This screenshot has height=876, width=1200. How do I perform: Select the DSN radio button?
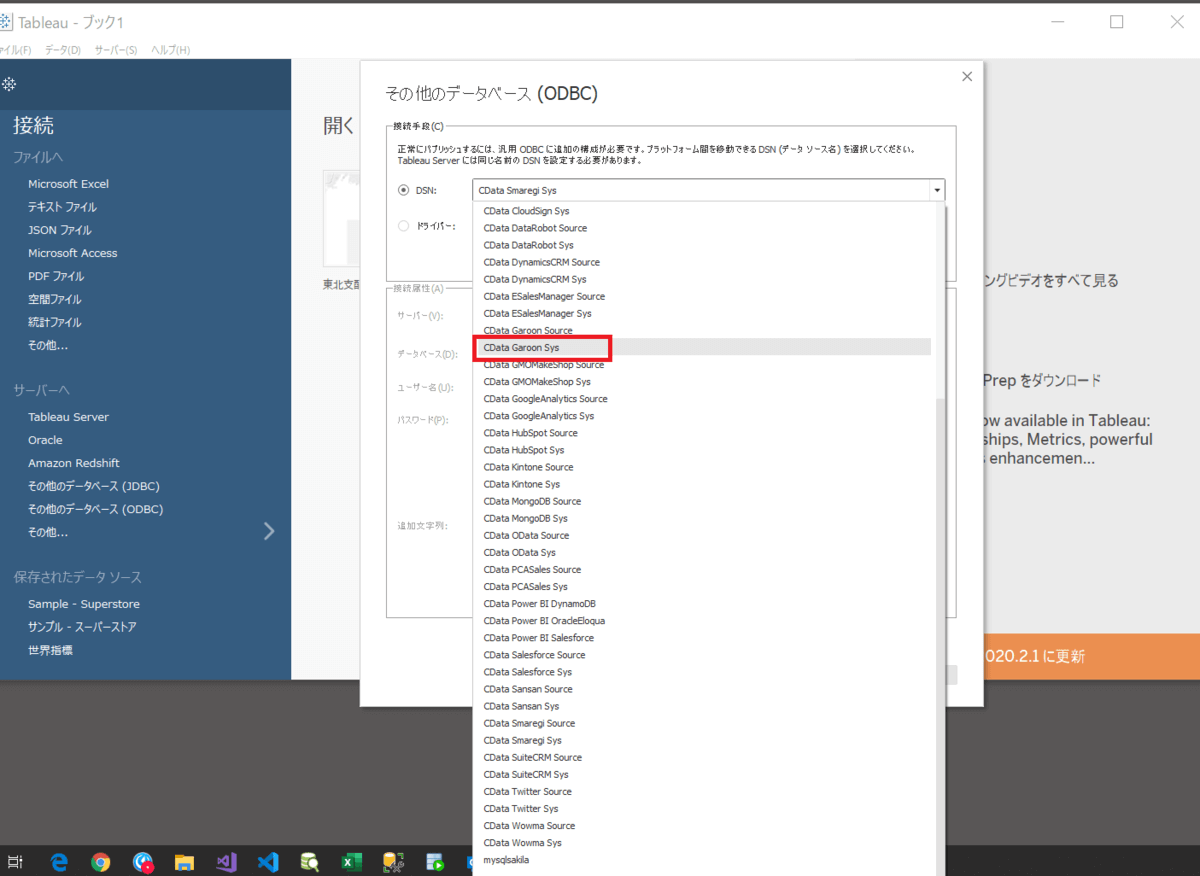coord(404,190)
